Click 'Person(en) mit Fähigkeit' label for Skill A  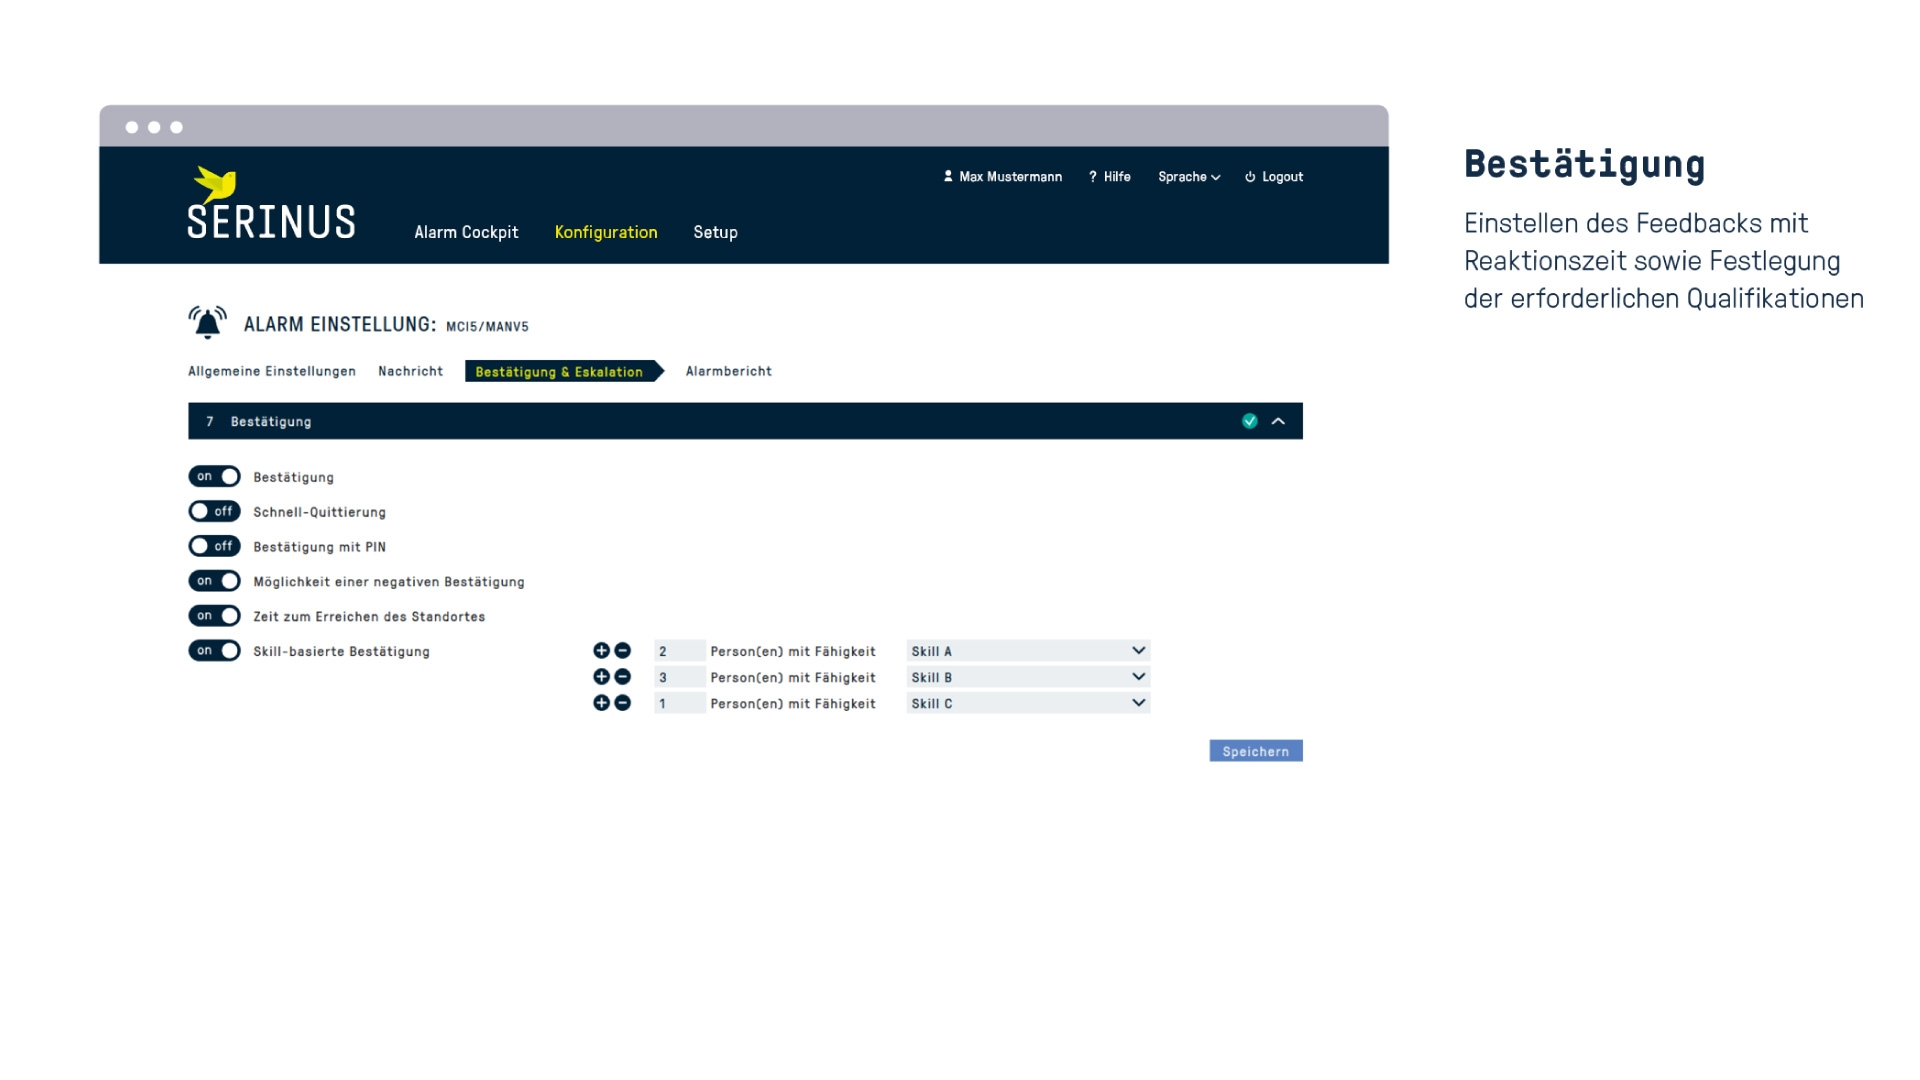793,651
